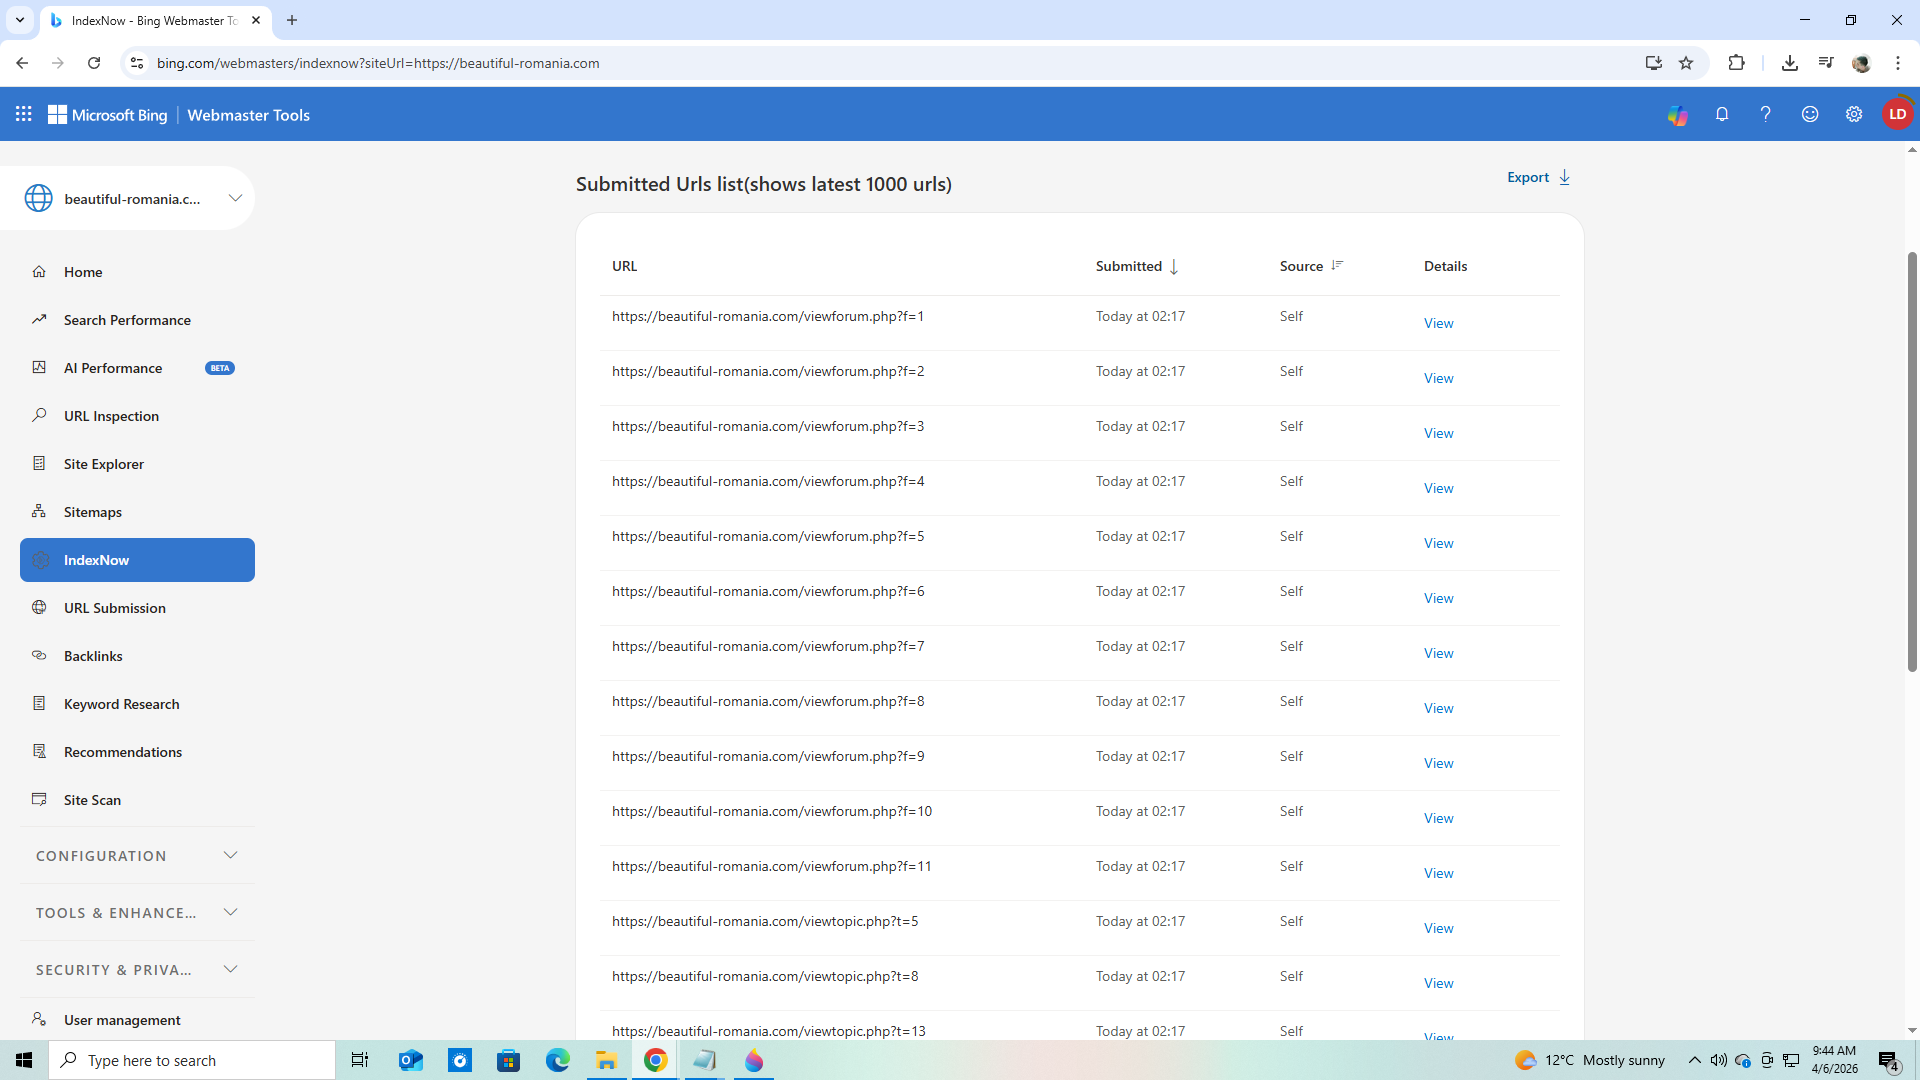Open the notifications bell
This screenshot has height=1080, width=1920.
click(1721, 115)
